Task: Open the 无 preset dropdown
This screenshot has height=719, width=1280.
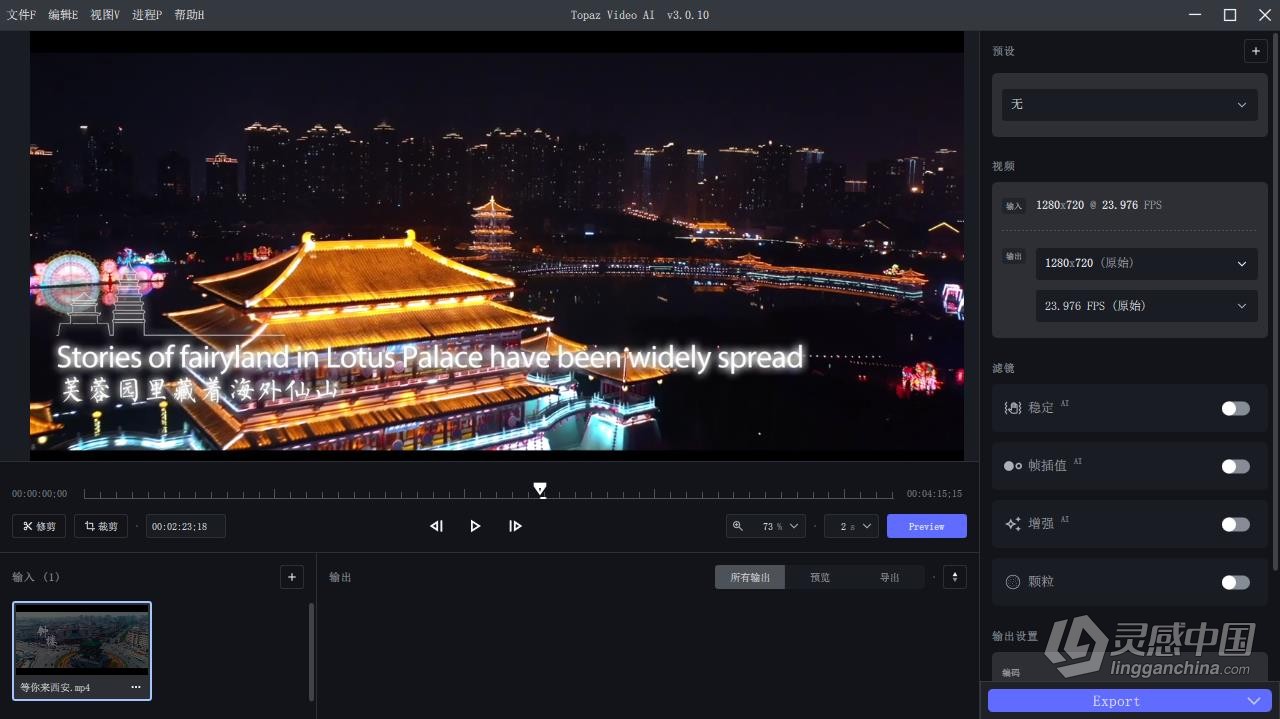Action: tap(1128, 104)
